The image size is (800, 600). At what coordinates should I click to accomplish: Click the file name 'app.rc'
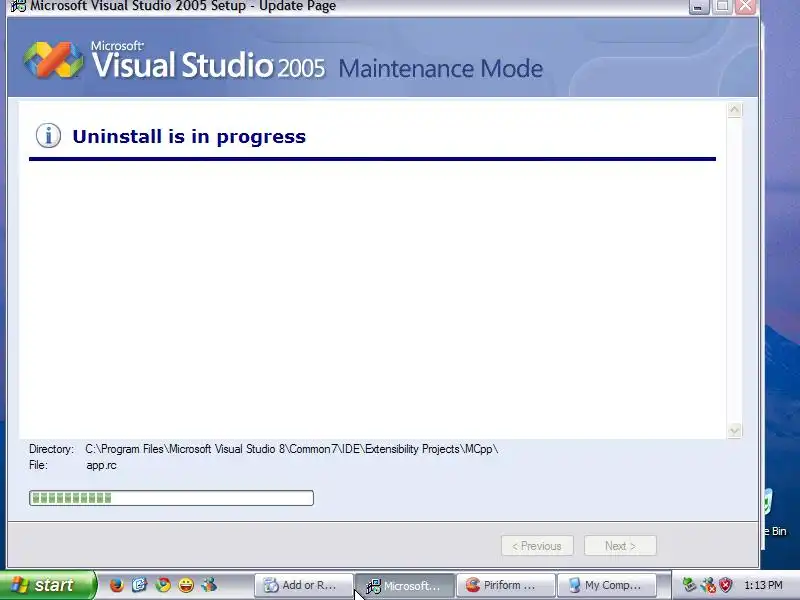point(102,465)
